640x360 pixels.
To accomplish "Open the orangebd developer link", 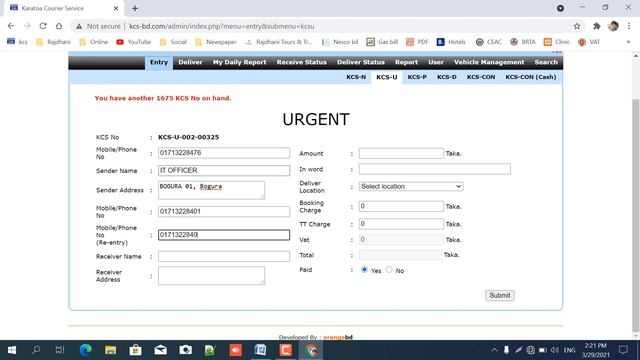I will 338,337.
